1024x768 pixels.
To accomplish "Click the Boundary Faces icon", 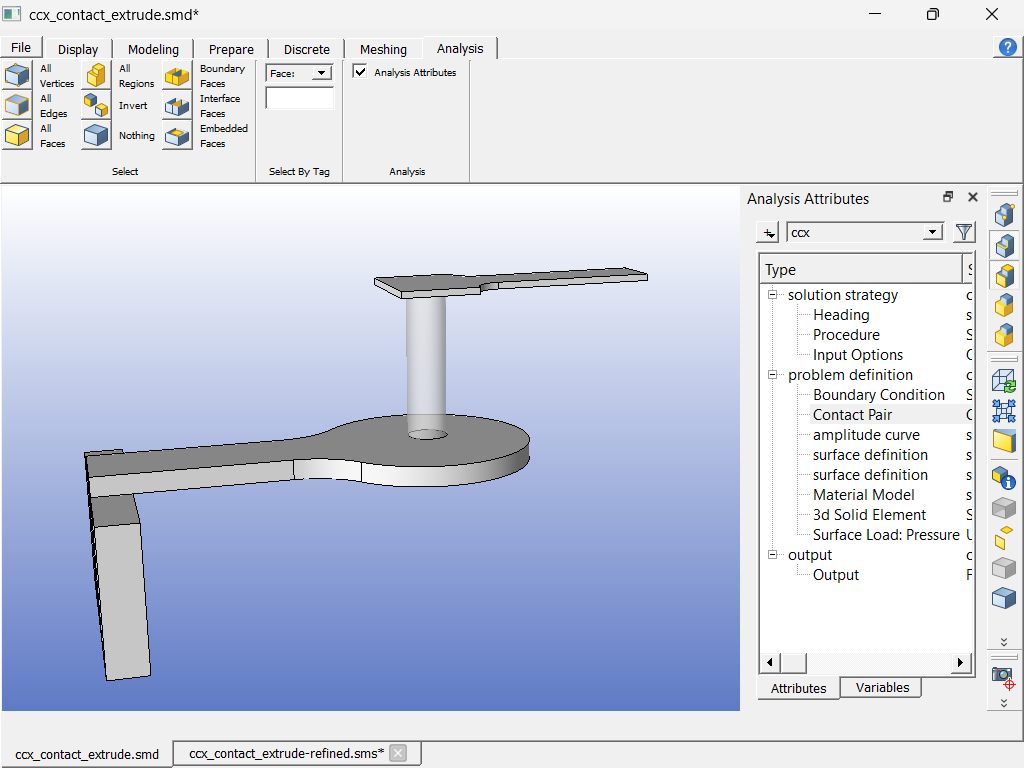I will [177, 75].
